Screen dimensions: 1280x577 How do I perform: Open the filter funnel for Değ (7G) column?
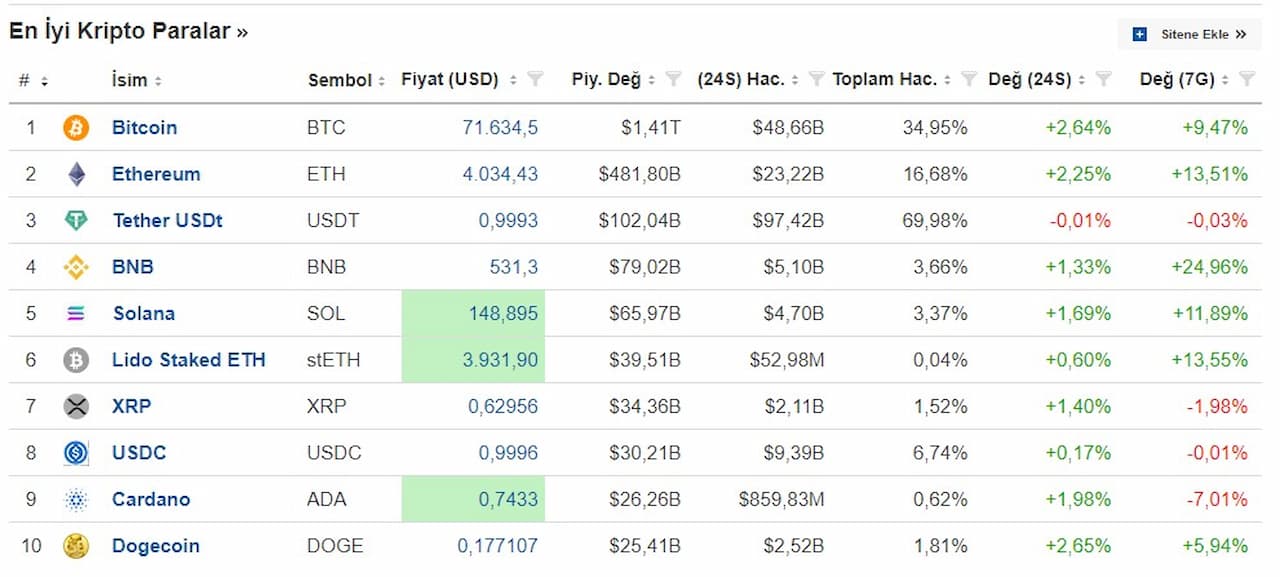pos(1246,79)
